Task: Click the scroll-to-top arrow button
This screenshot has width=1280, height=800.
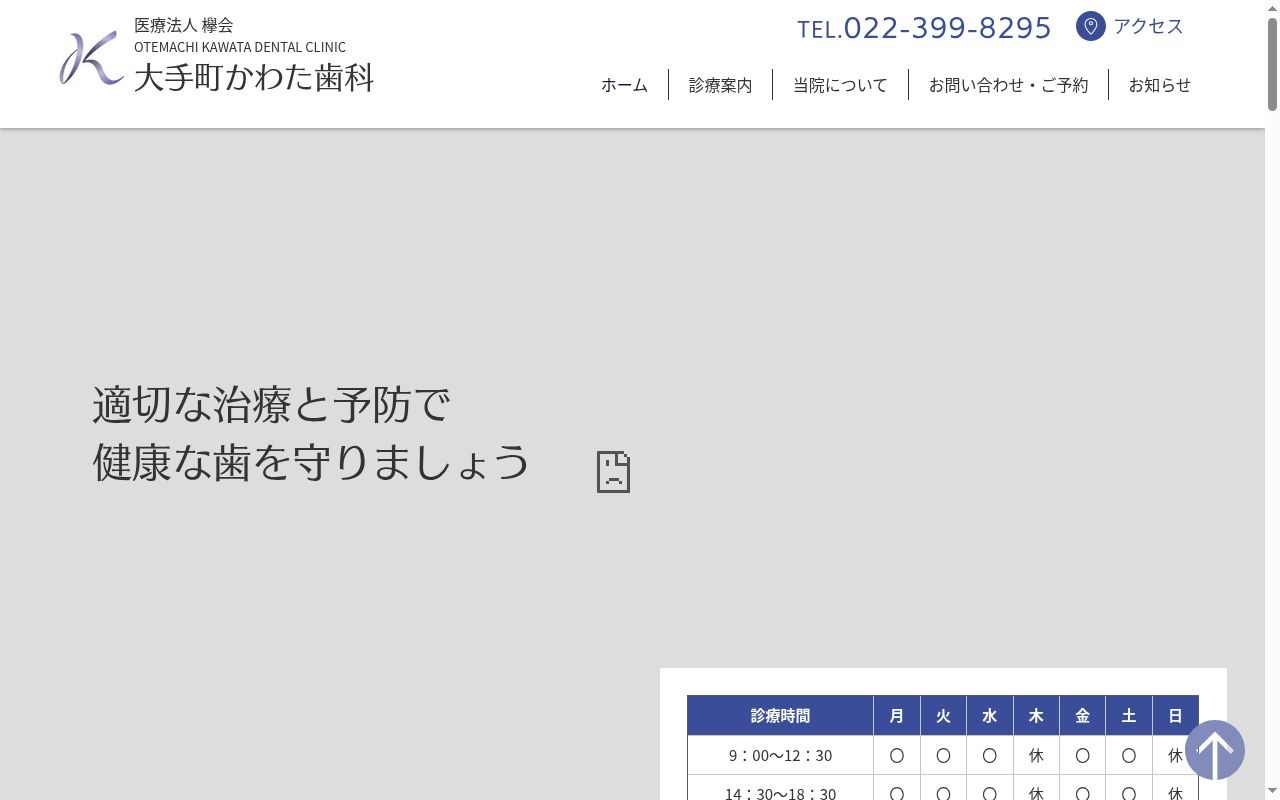Action: (x=1215, y=750)
